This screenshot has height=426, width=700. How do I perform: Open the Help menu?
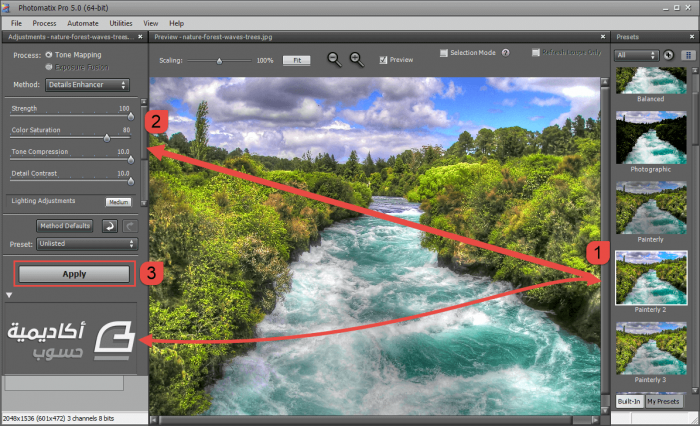pos(176,23)
